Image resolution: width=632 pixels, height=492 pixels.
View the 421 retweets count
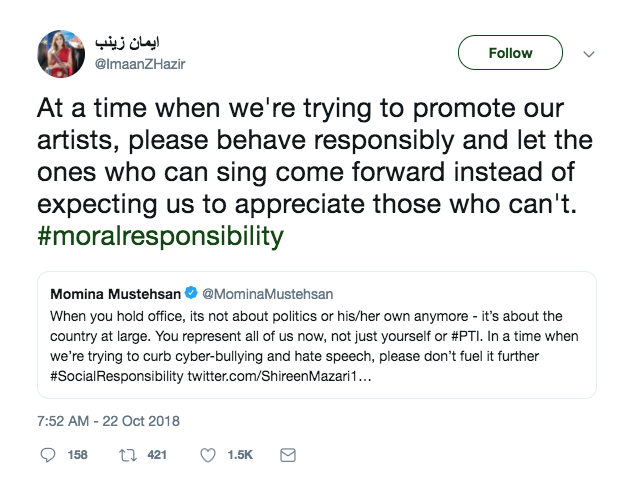coord(155,455)
